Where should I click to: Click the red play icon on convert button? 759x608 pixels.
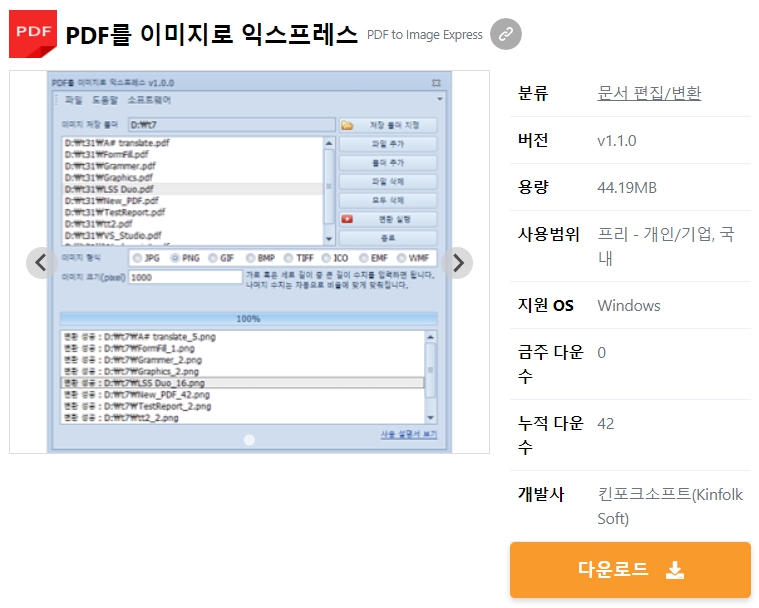tap(347, 219)
